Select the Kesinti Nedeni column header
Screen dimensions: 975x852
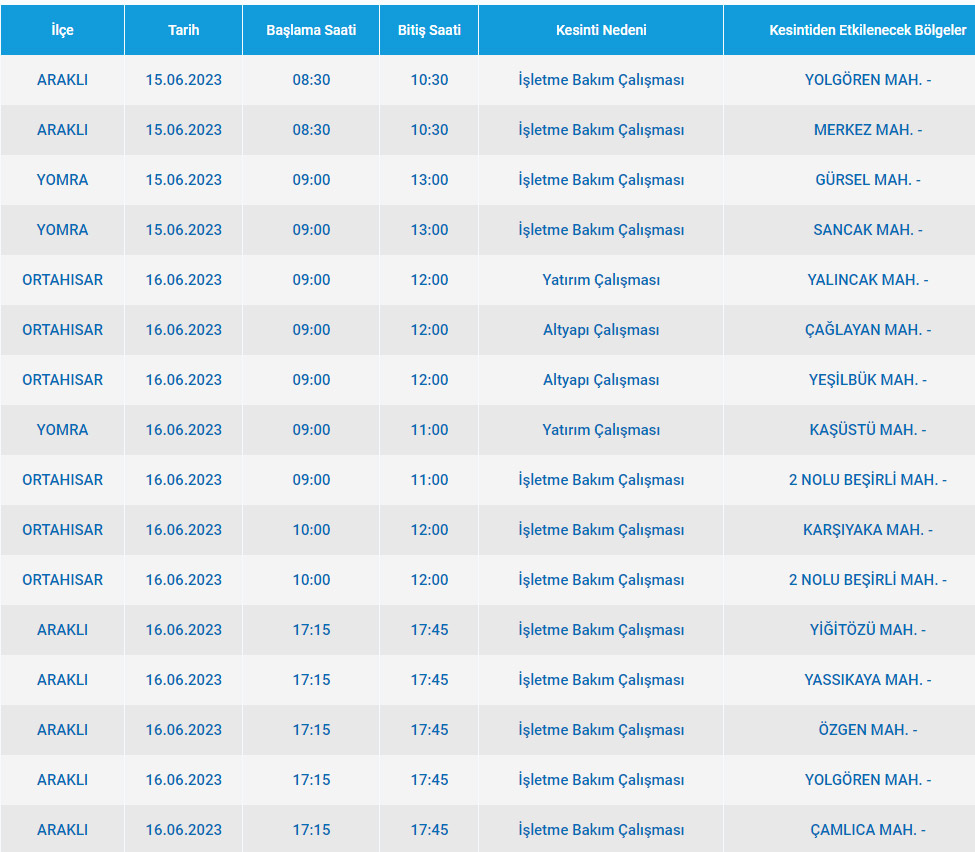tap(601, 30)
